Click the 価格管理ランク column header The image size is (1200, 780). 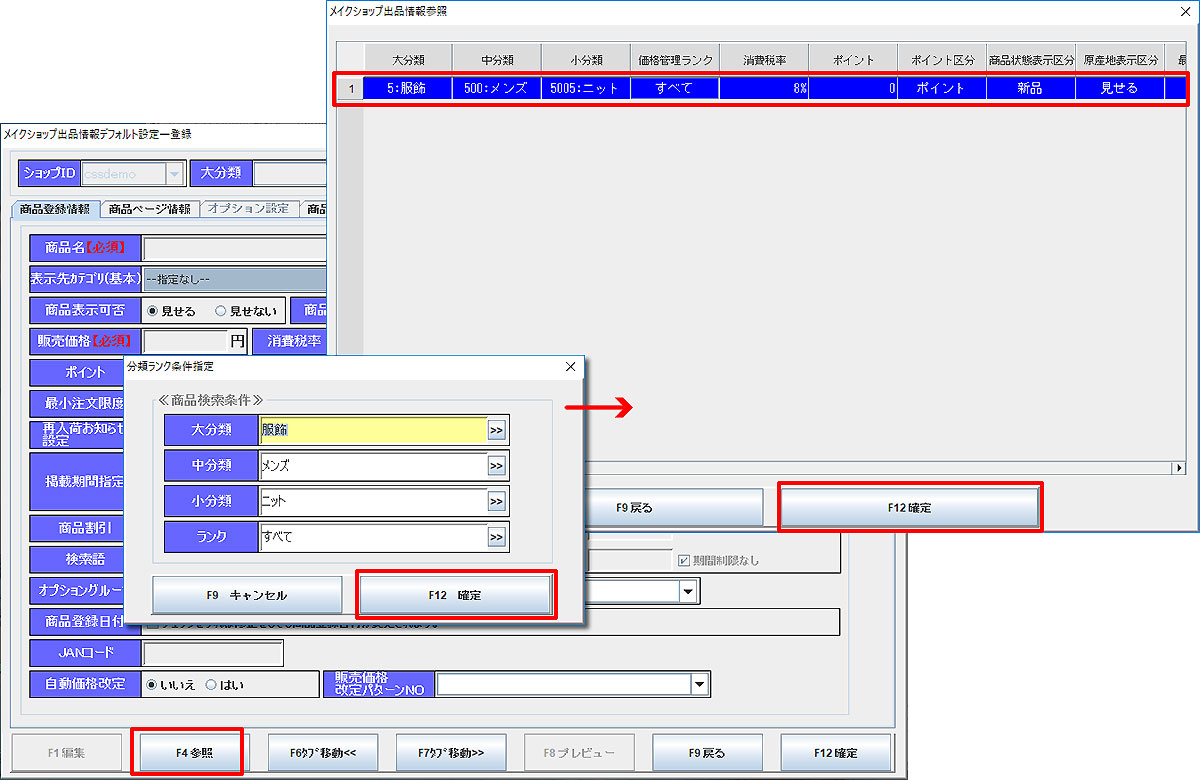click(675, 60)
